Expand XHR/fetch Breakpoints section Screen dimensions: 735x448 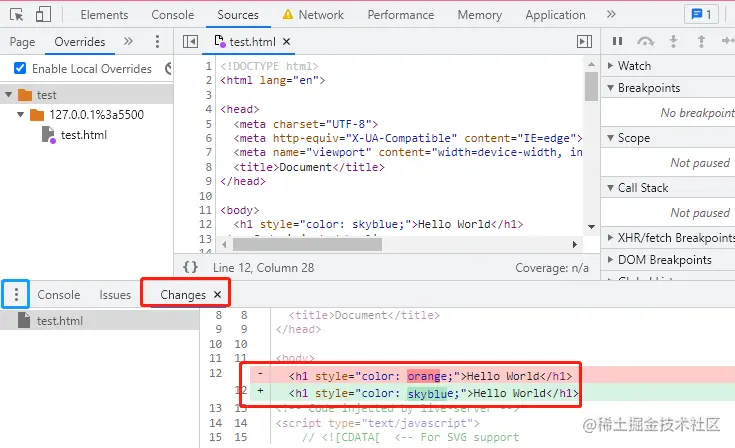(668, 238)
